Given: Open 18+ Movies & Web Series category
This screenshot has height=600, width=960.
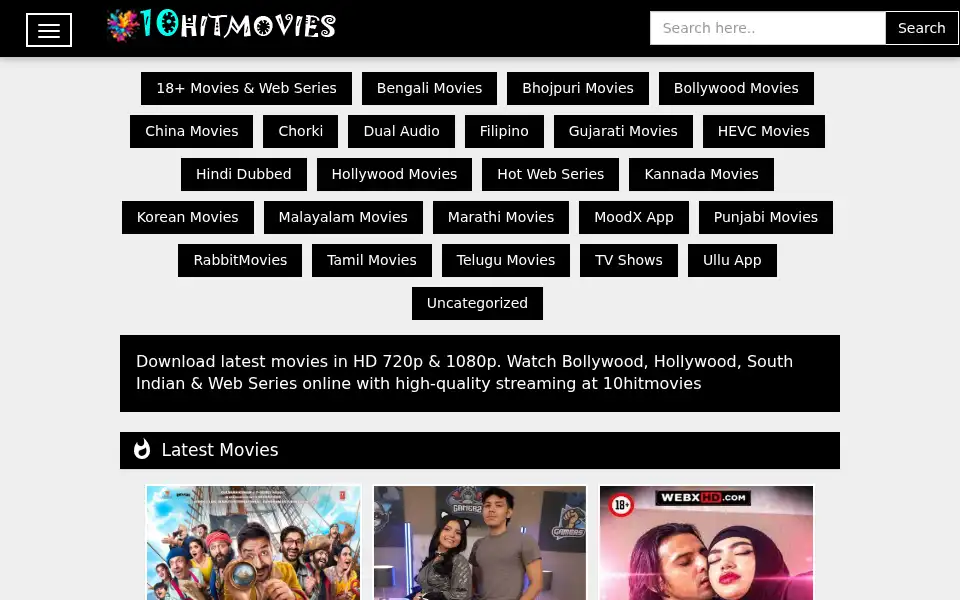Looking at the screenshot, I should pos(246,88).
